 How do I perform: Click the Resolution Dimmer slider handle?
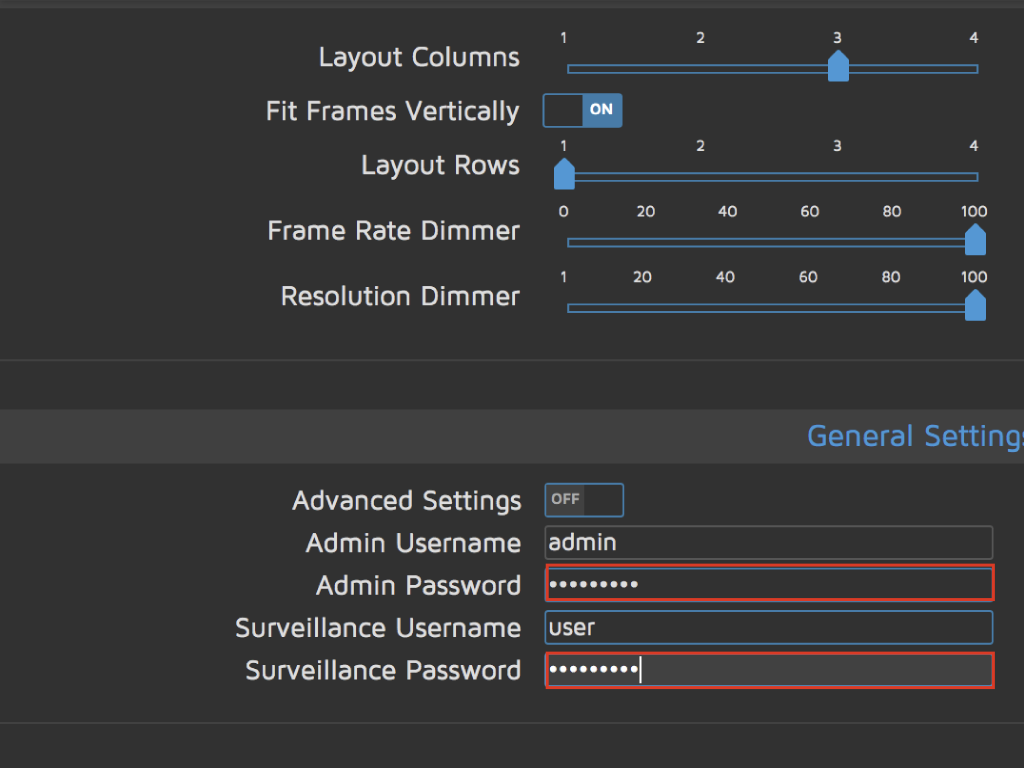[975, 305]
